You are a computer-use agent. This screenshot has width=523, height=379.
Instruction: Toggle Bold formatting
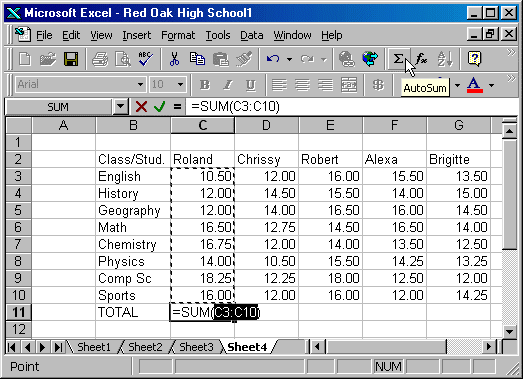point(204,85)
